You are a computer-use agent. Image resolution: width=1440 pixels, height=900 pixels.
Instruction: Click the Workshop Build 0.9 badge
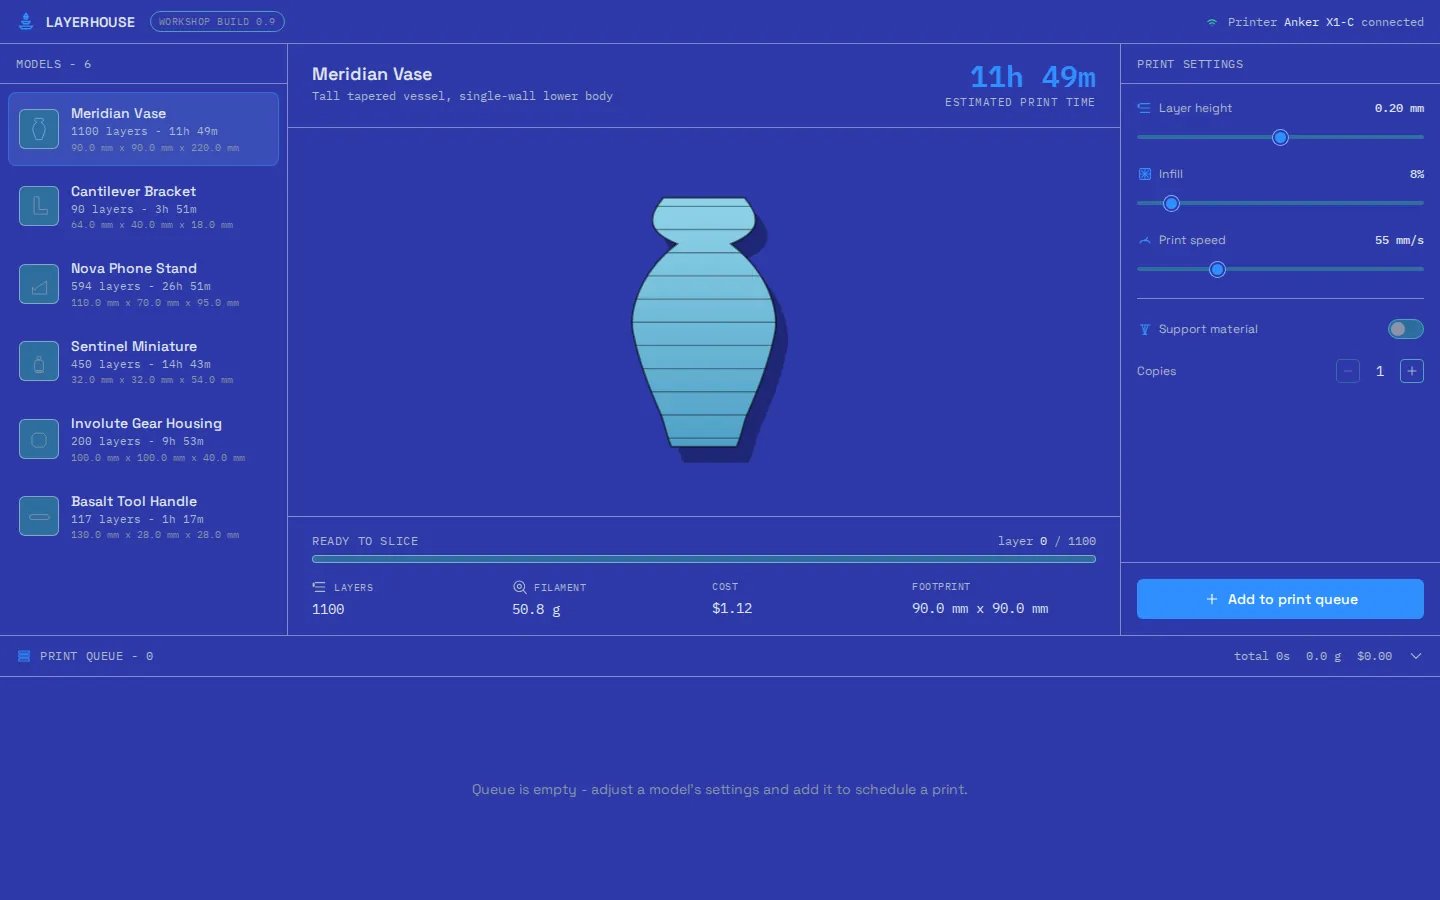point(217,22)
